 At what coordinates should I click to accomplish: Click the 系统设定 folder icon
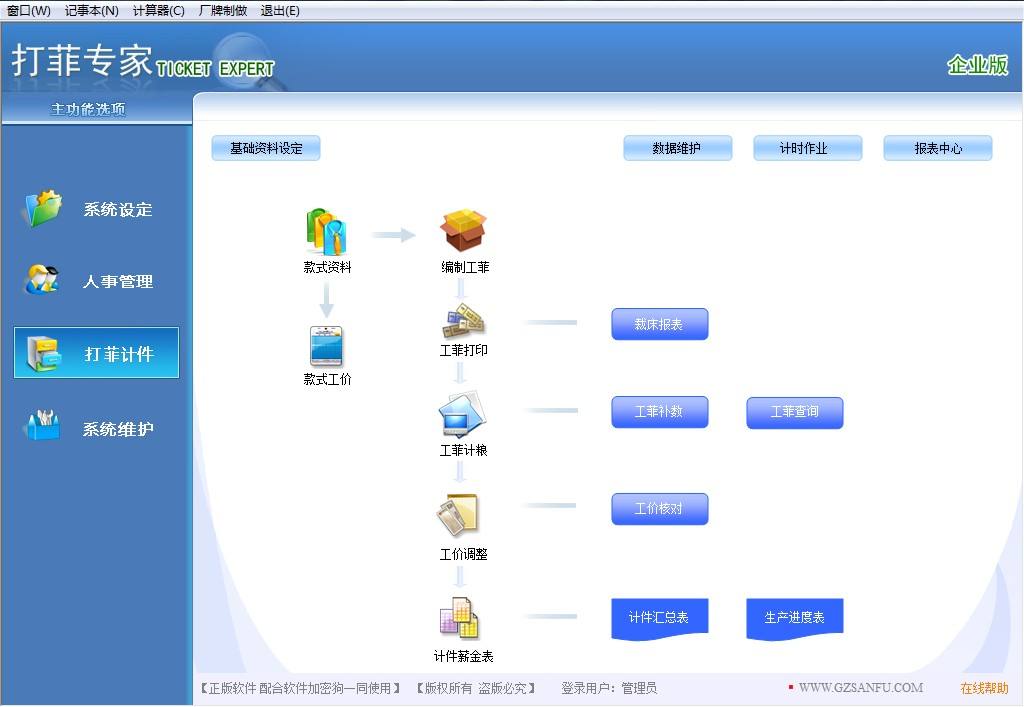tap(43, 208)
